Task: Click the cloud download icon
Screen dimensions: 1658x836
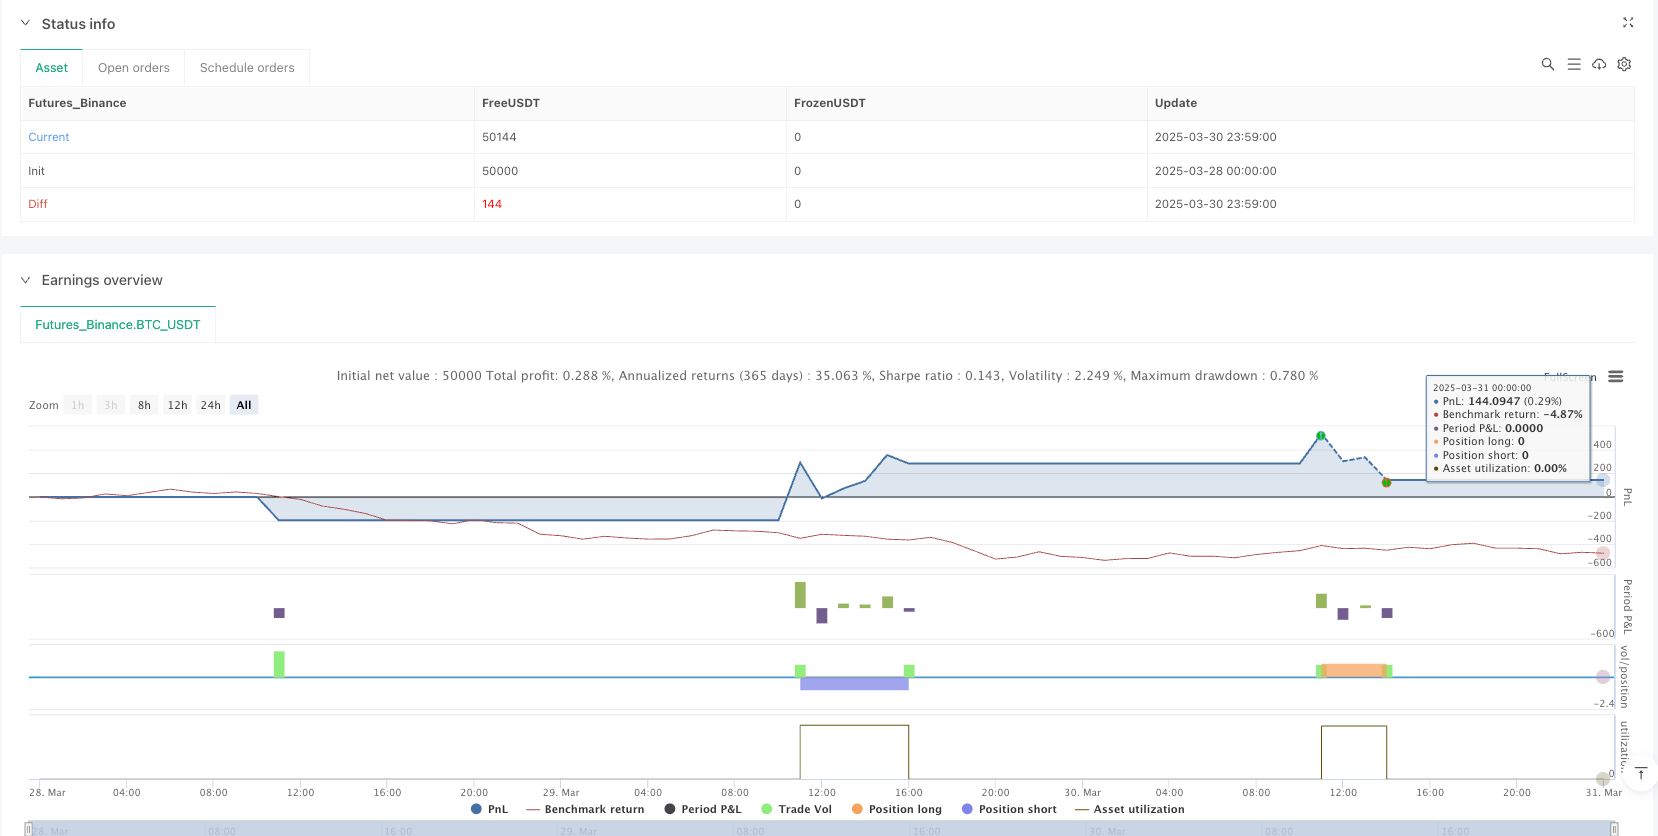Action: tap(1599, 64)
